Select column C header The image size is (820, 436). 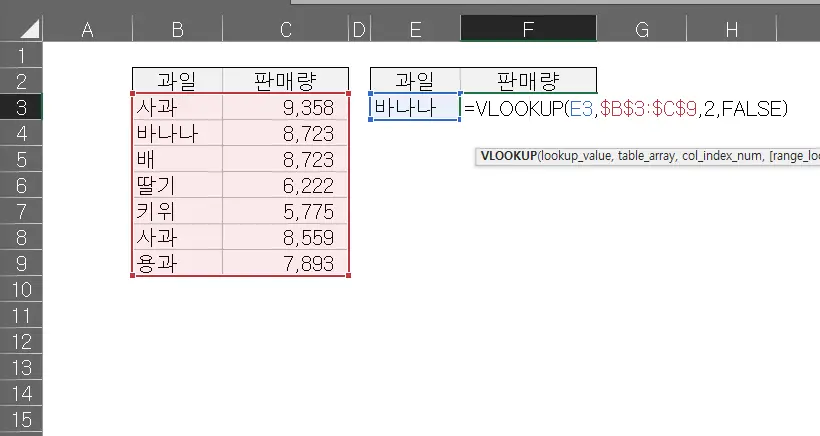[286, 29]
